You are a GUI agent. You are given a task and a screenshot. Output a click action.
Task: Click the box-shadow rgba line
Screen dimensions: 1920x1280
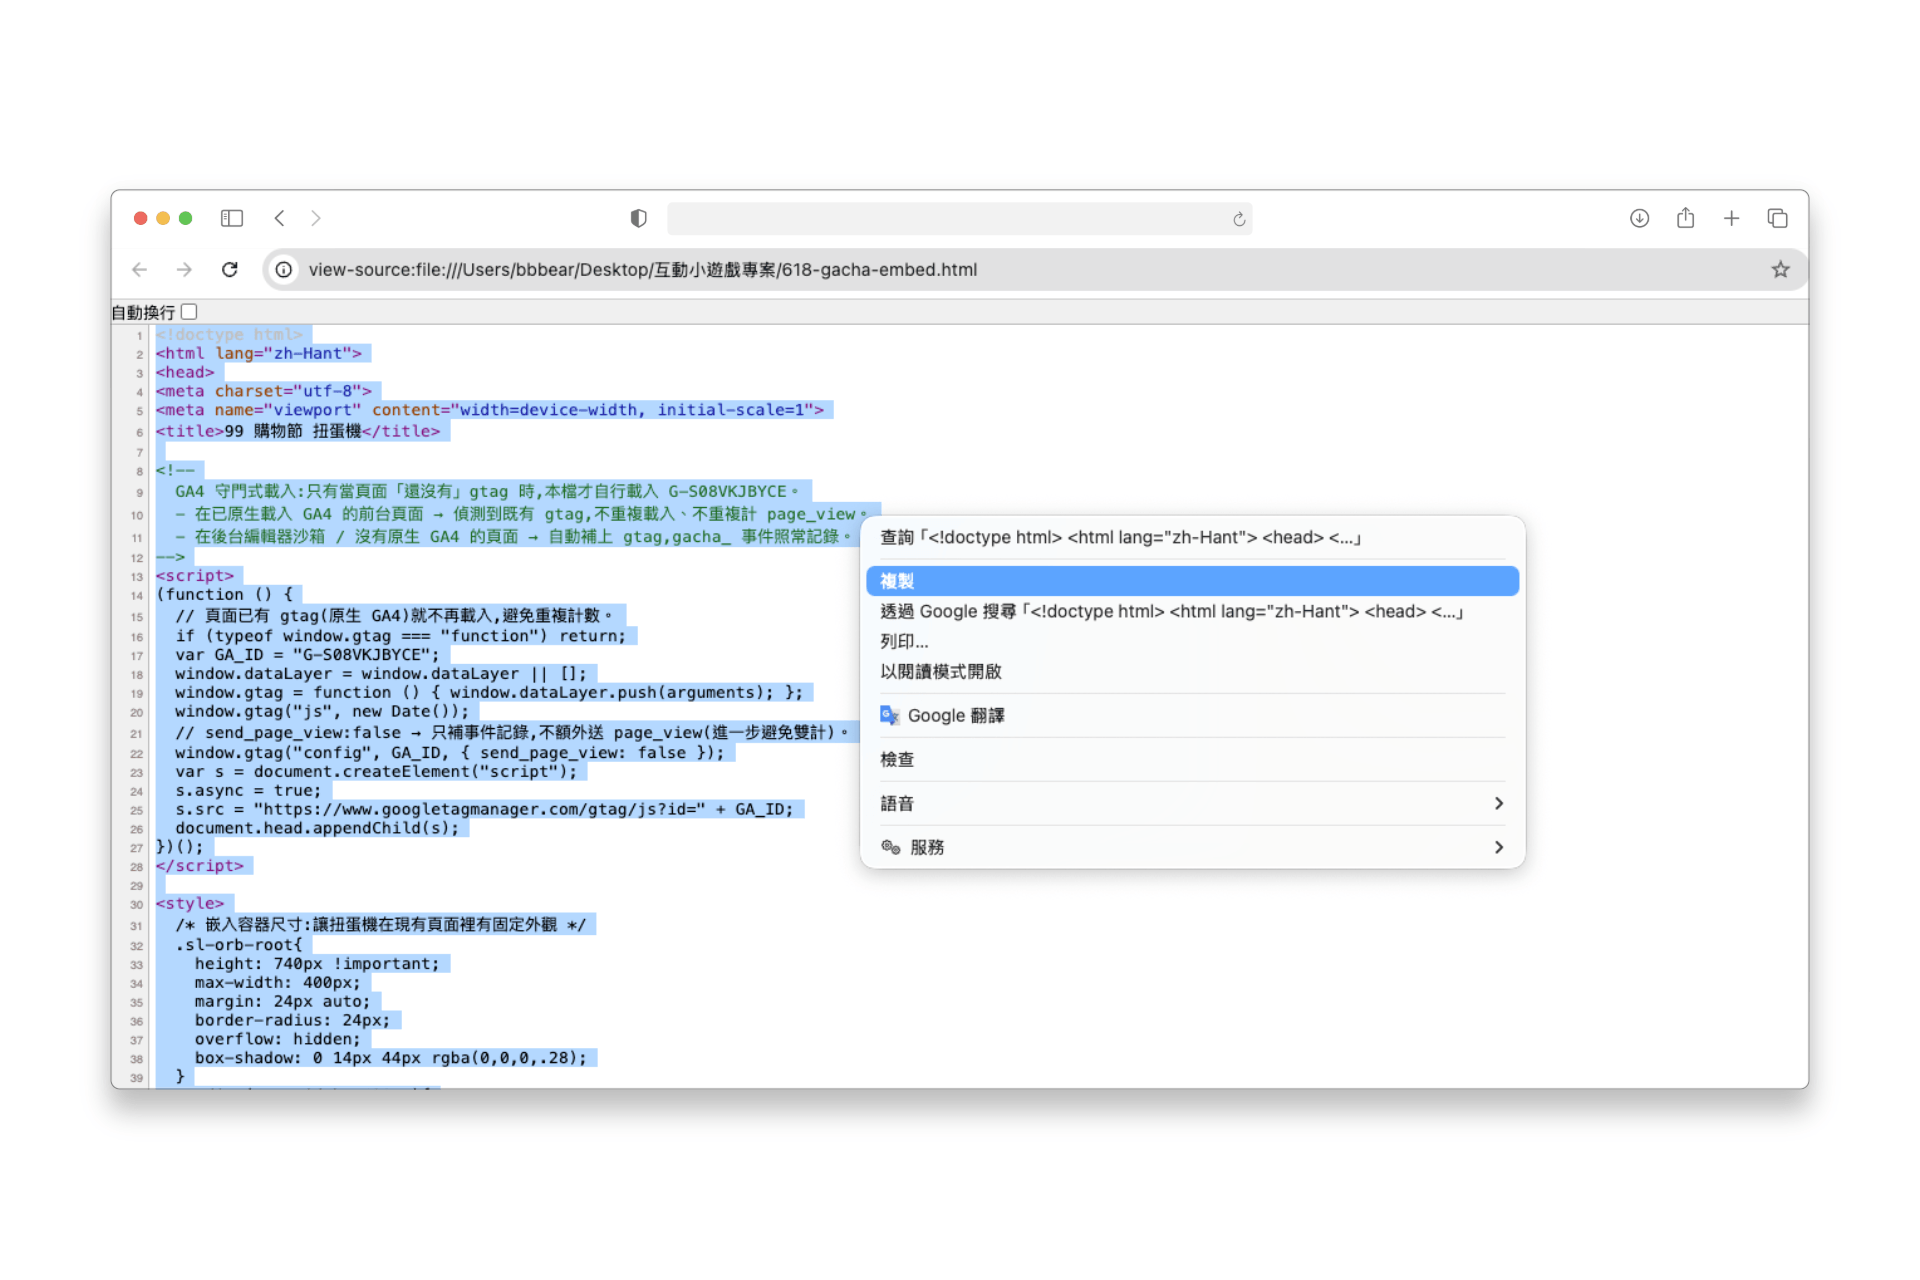click(391, 1058)
